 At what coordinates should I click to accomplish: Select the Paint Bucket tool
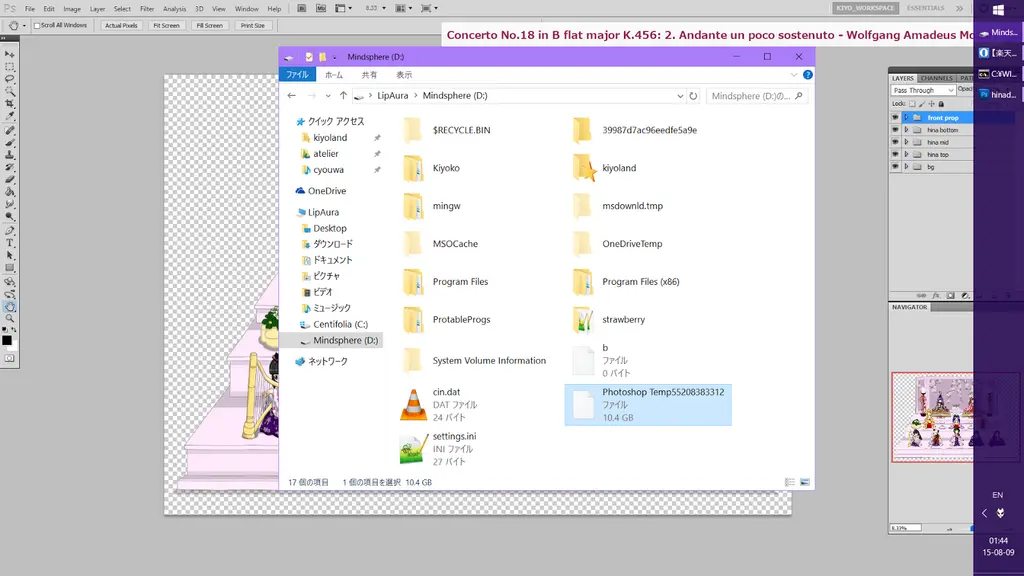9,192
